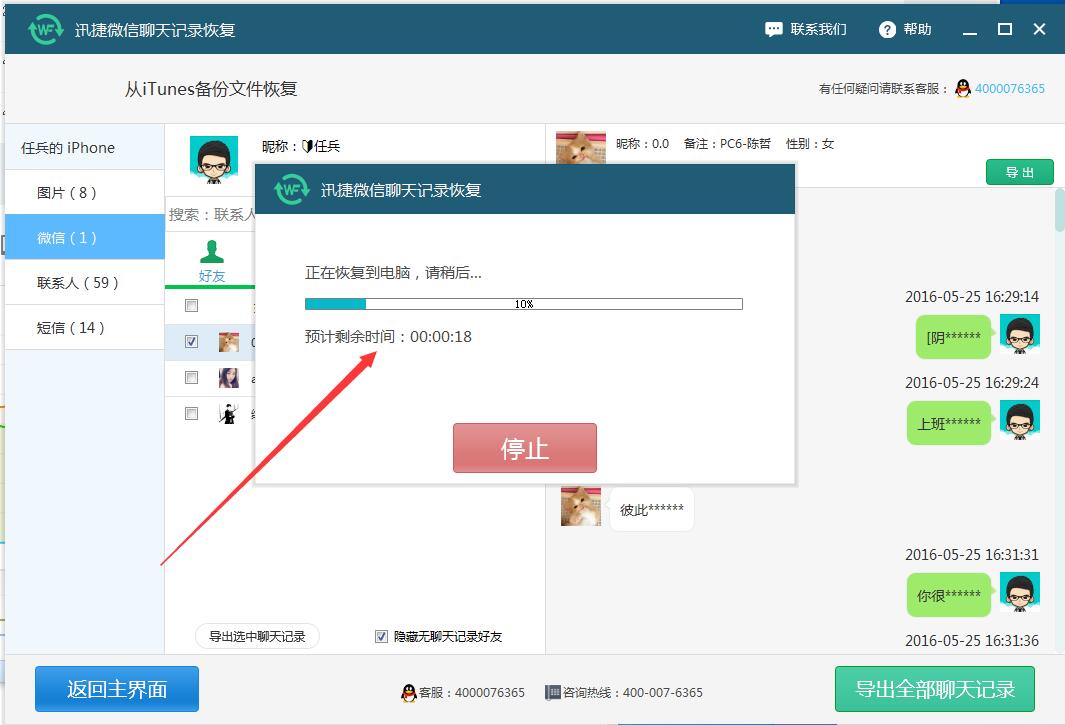
Task: Open the 图片（8）category
Action: [x=84, y=192]
